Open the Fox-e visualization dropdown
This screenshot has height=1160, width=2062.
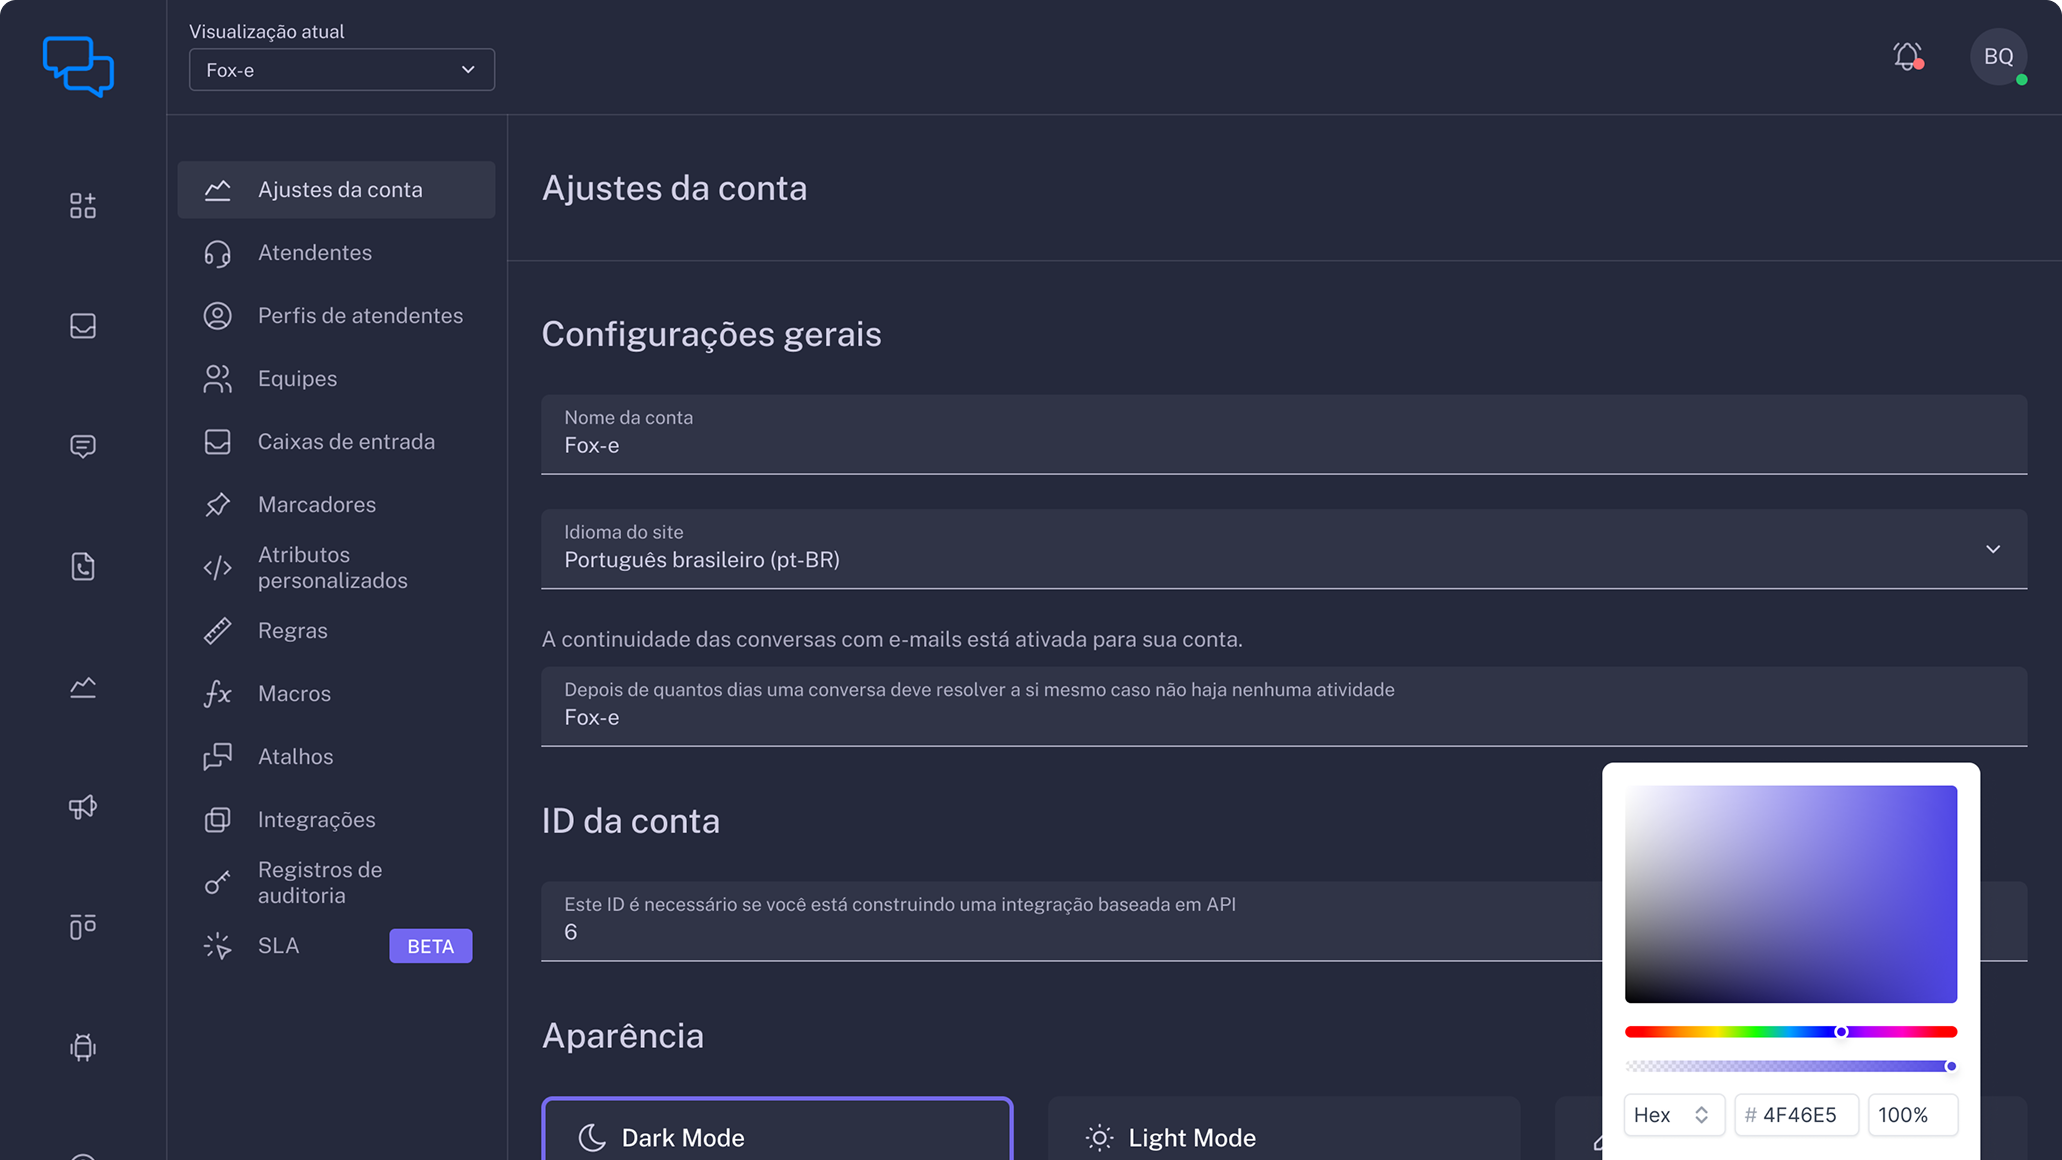coord(341,69)
